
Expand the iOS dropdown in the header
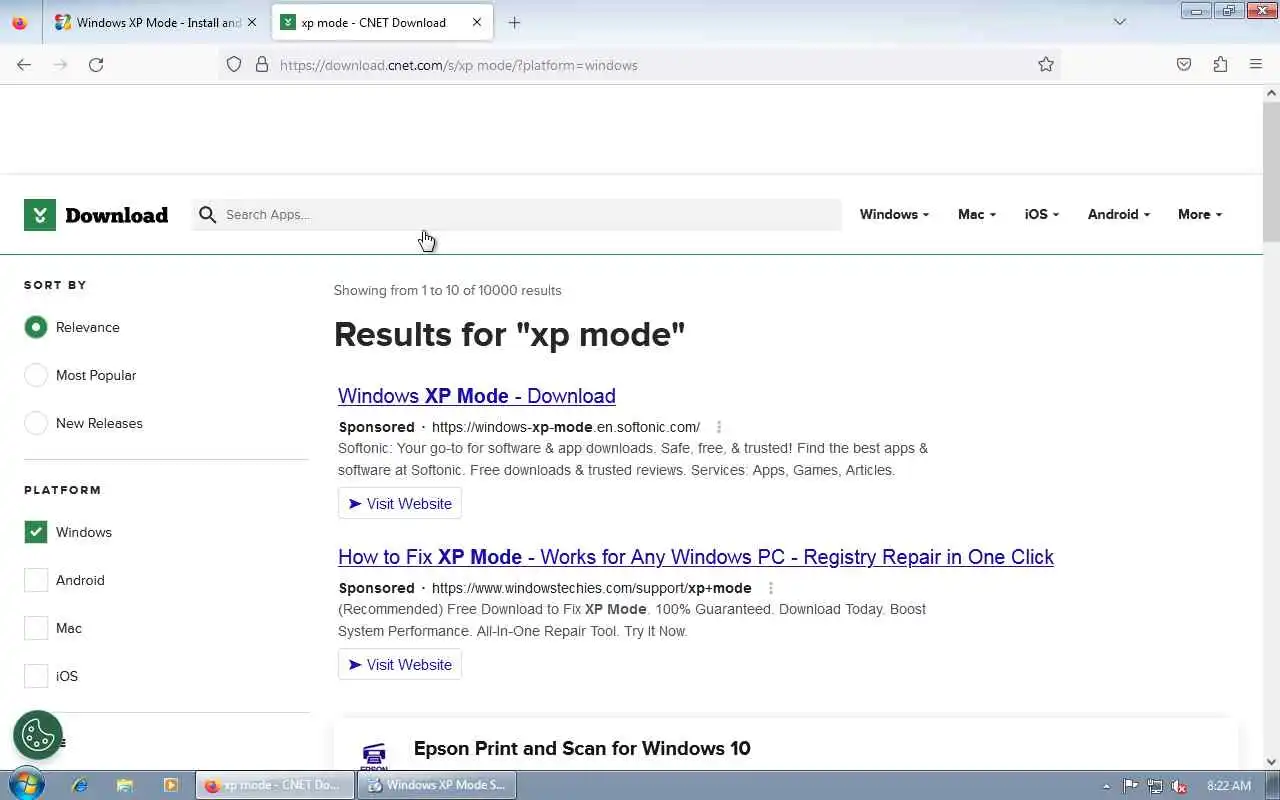[1041, 214]
